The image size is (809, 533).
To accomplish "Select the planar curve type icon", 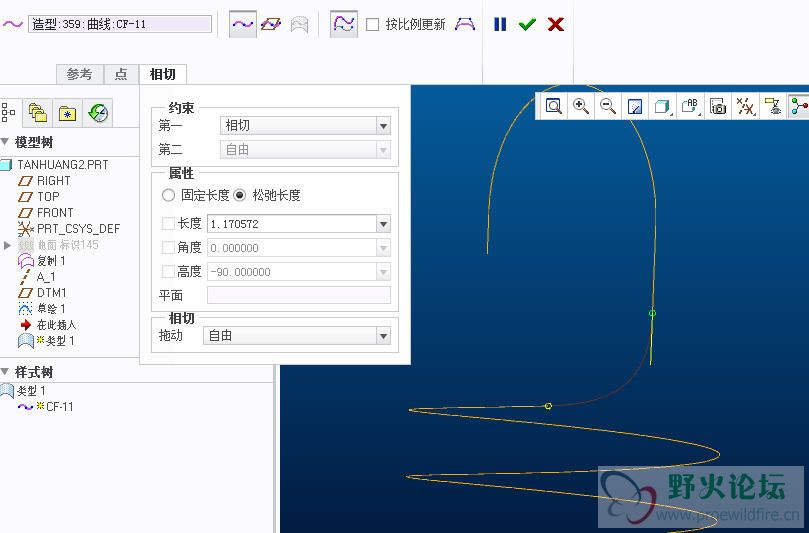I will click(x=271, y=24).
